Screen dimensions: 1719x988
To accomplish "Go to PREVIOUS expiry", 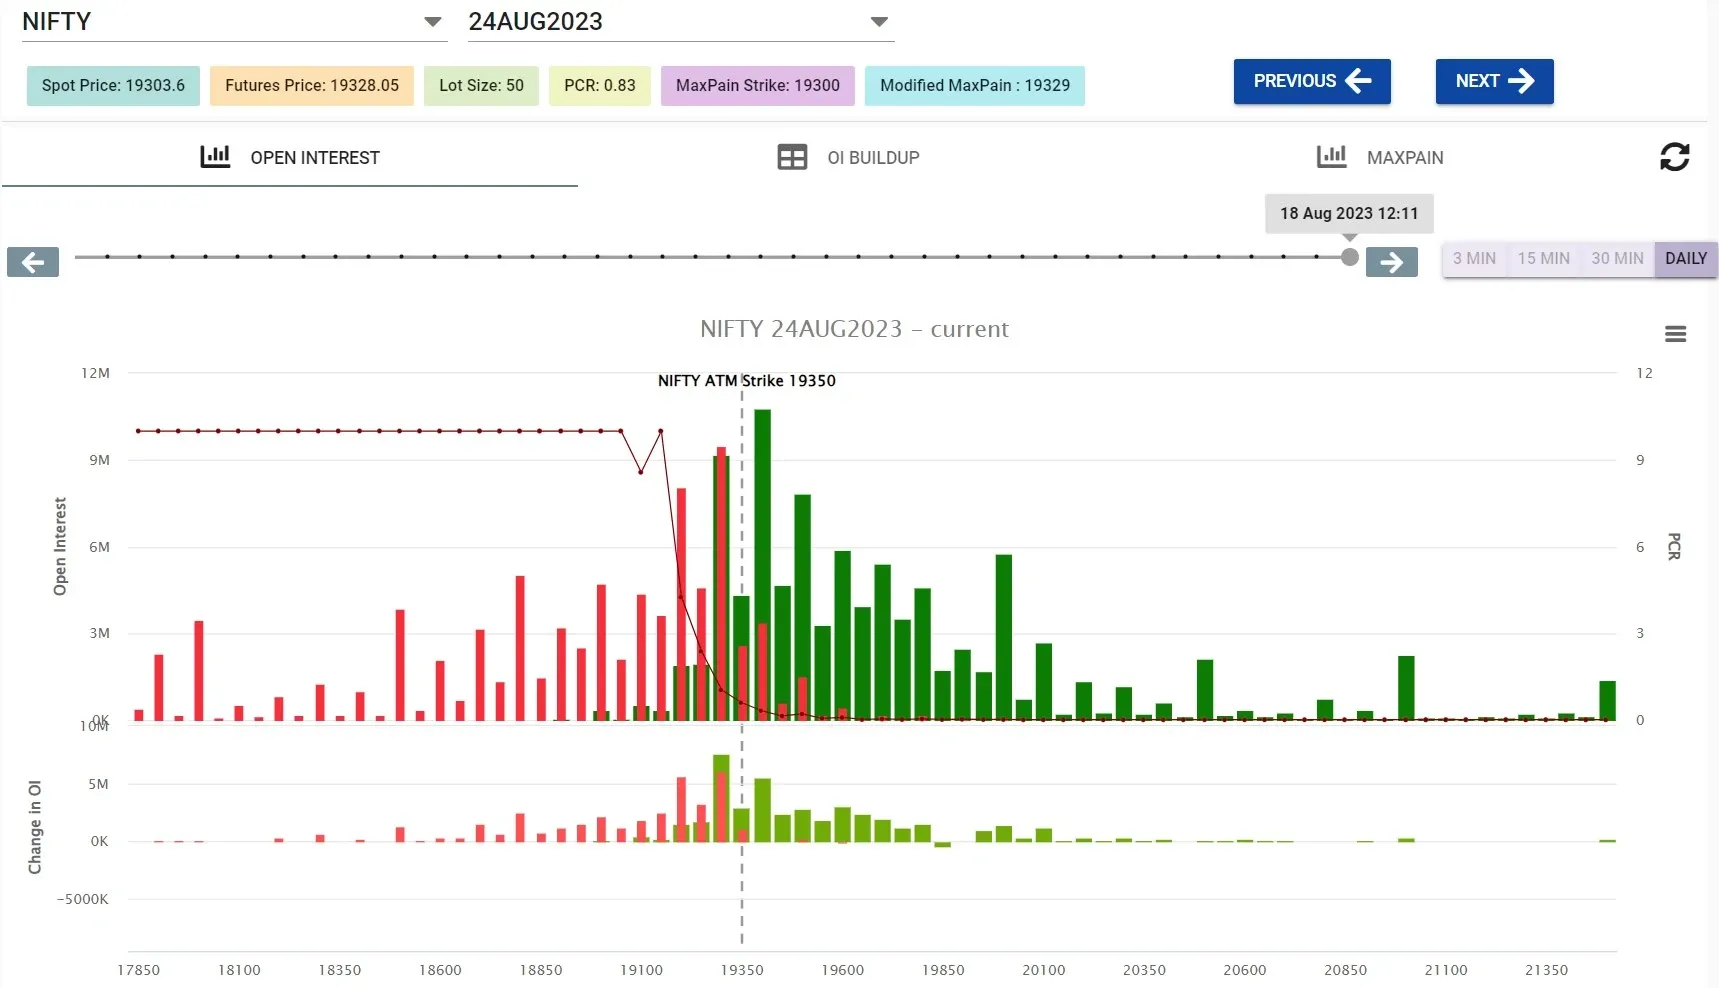I will pyautogui.click(x=1312, y=81).
